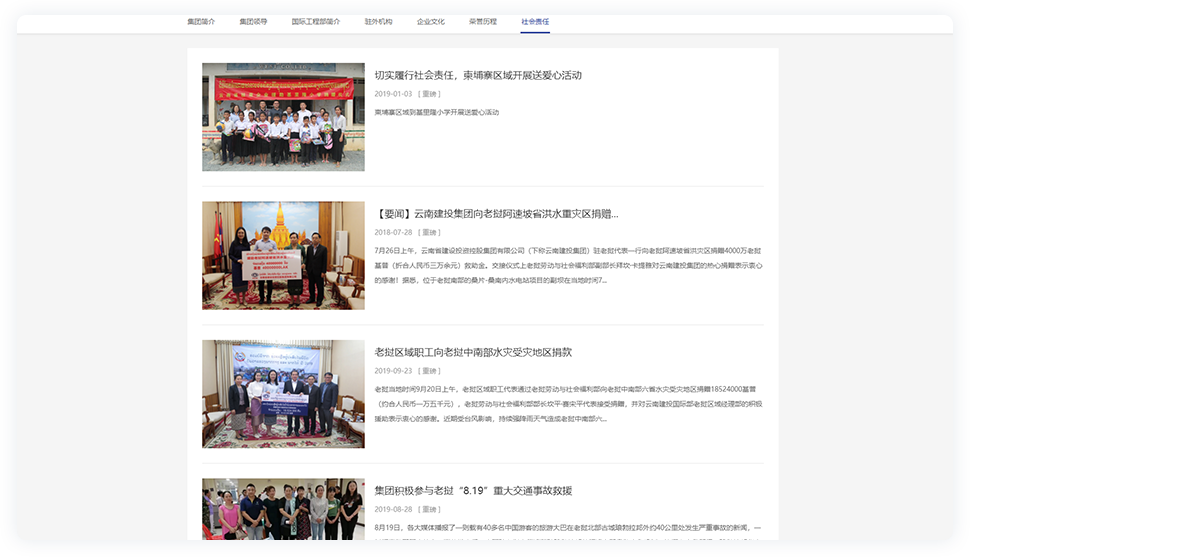Click the [重磅] tag beside 2018-07-28
Image resolution: width=1200 pixels, height=557 pixels.
point(429,233)
